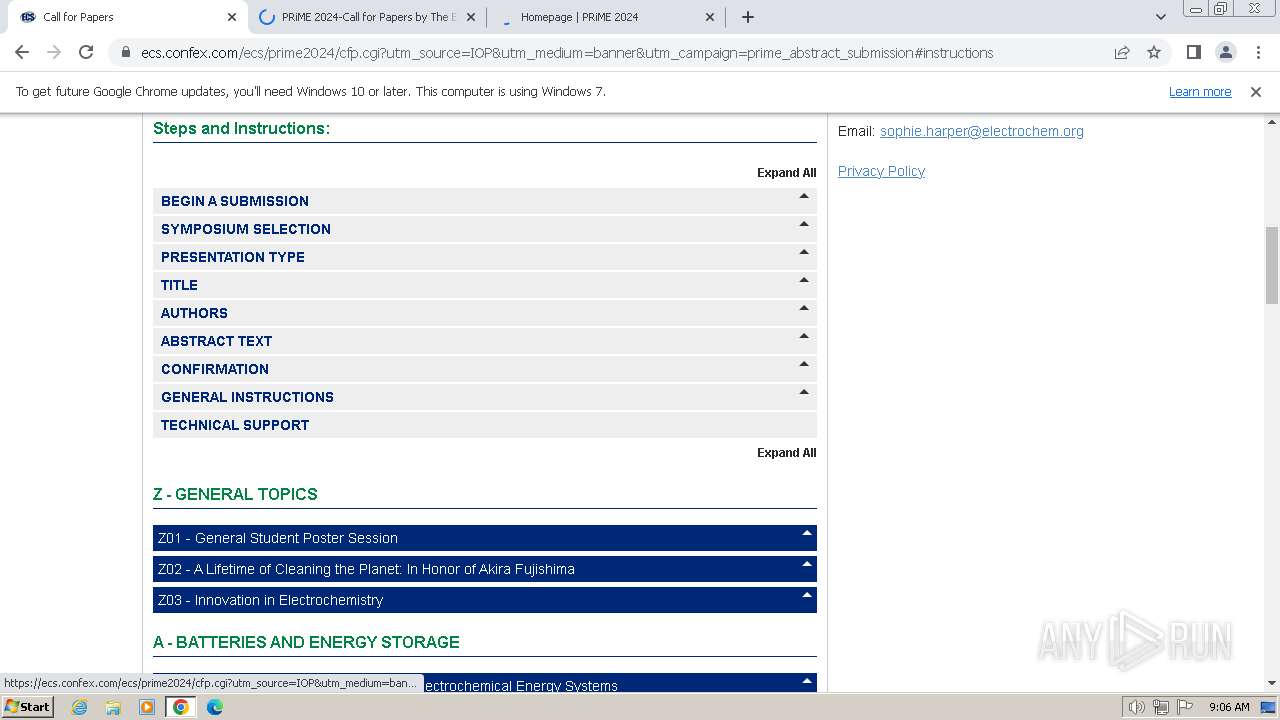Expand Z03 Innovation in Electrochemistry
The width and height of the screenshot is (1280, 720).
pyautogui.click(x=485, y=600)
